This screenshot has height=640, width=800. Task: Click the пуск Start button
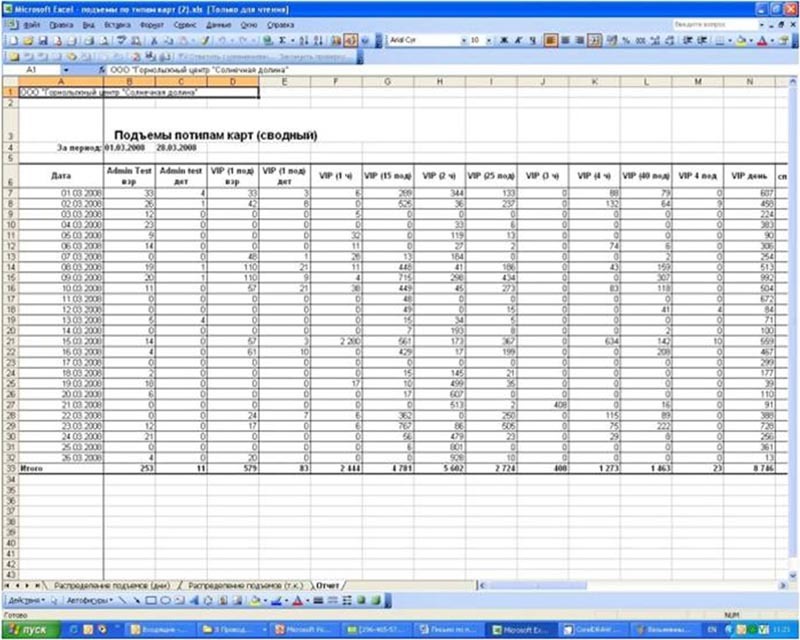(x=29, y=629)
